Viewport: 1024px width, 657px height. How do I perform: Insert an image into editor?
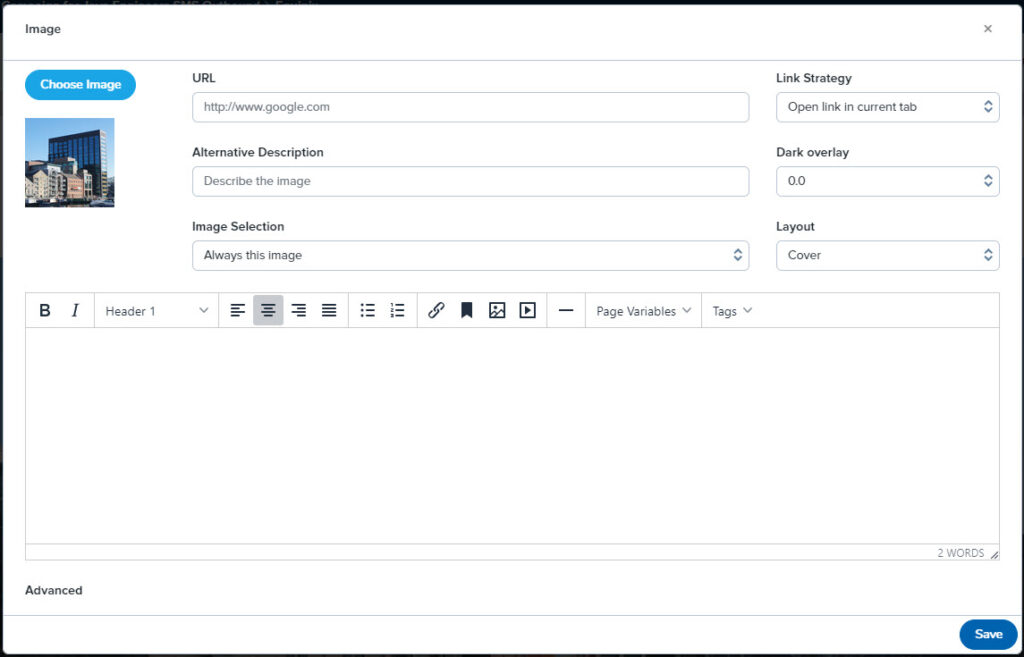point(497,311)
